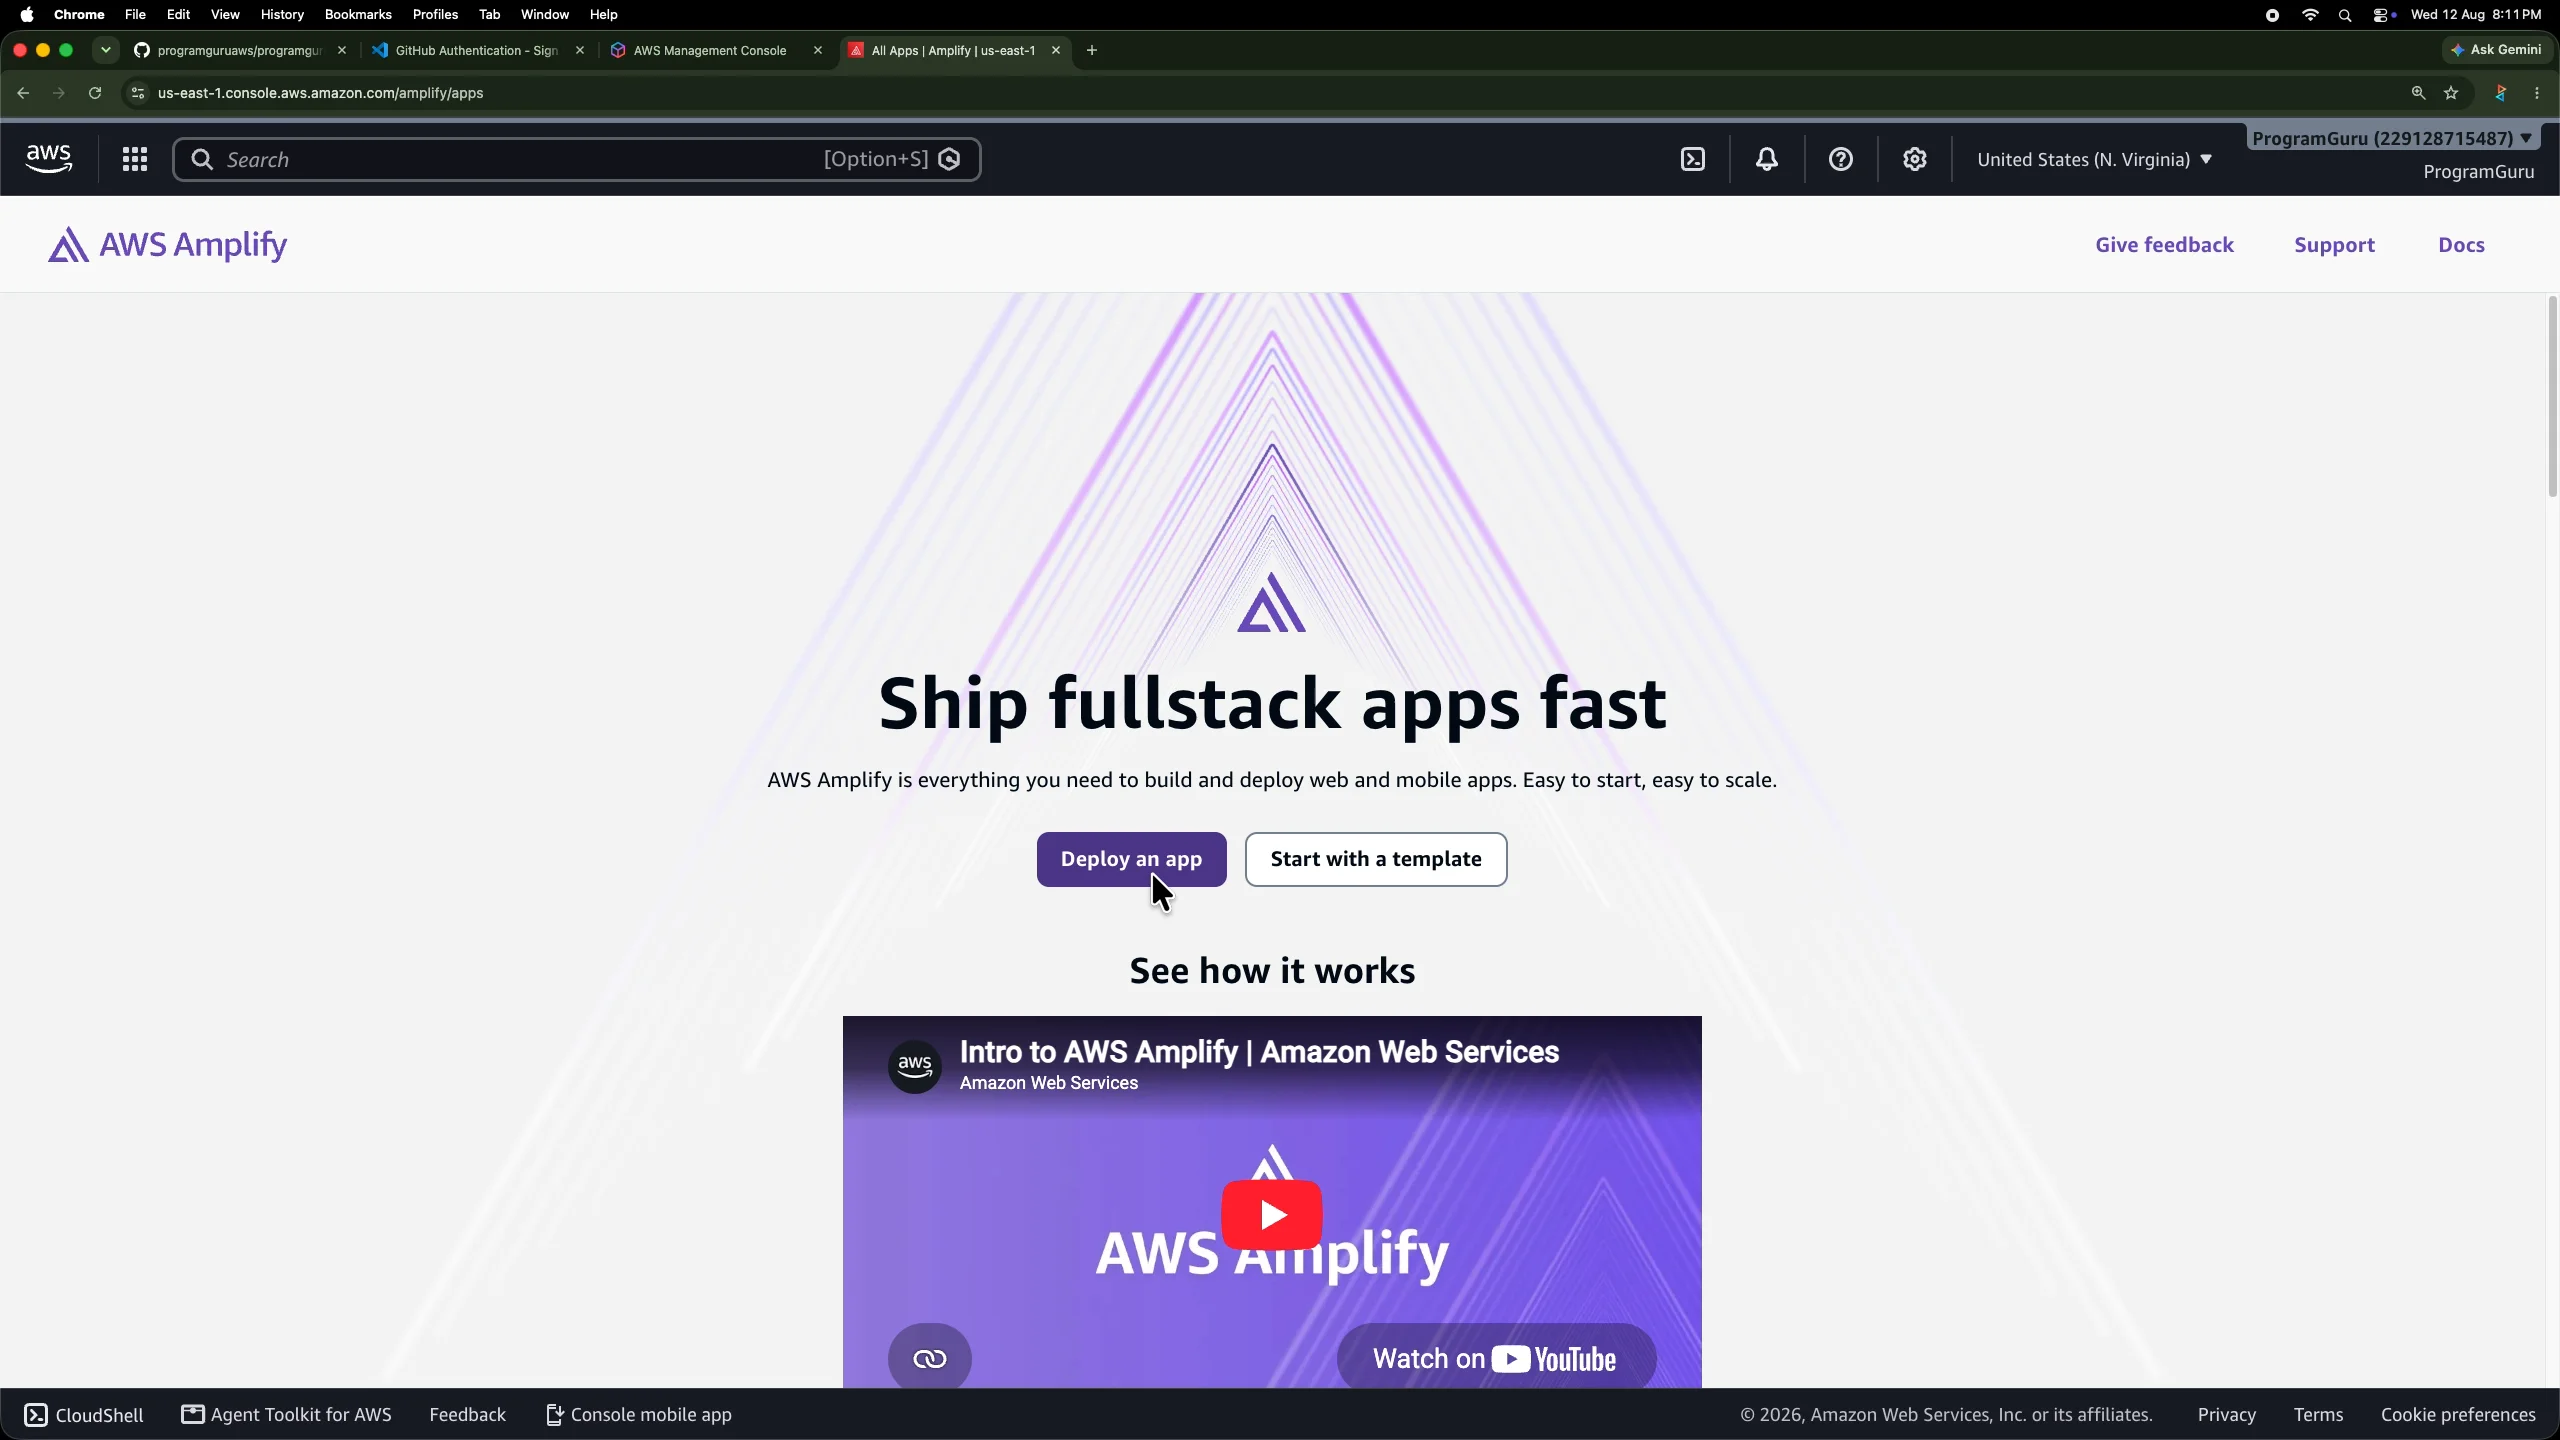Screen dimensions: 2560x1440
Task: Click the video title Intro to AWS Amplify
Action: click(x=1259, y=1052)
